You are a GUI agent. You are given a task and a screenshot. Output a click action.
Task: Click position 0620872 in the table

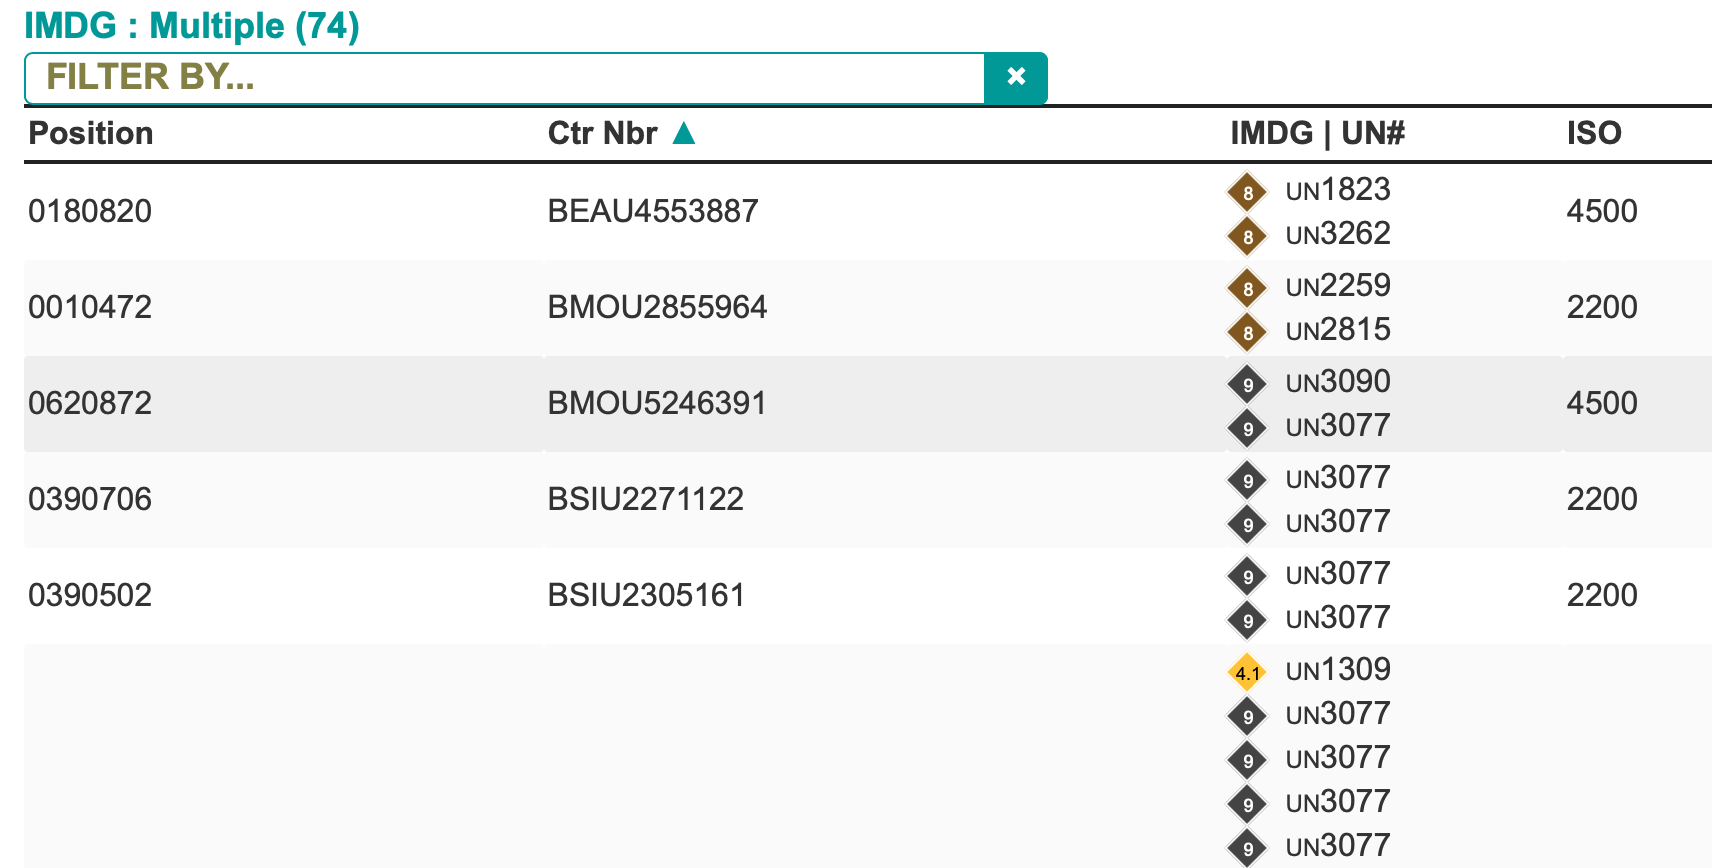[x=90, y=403]
